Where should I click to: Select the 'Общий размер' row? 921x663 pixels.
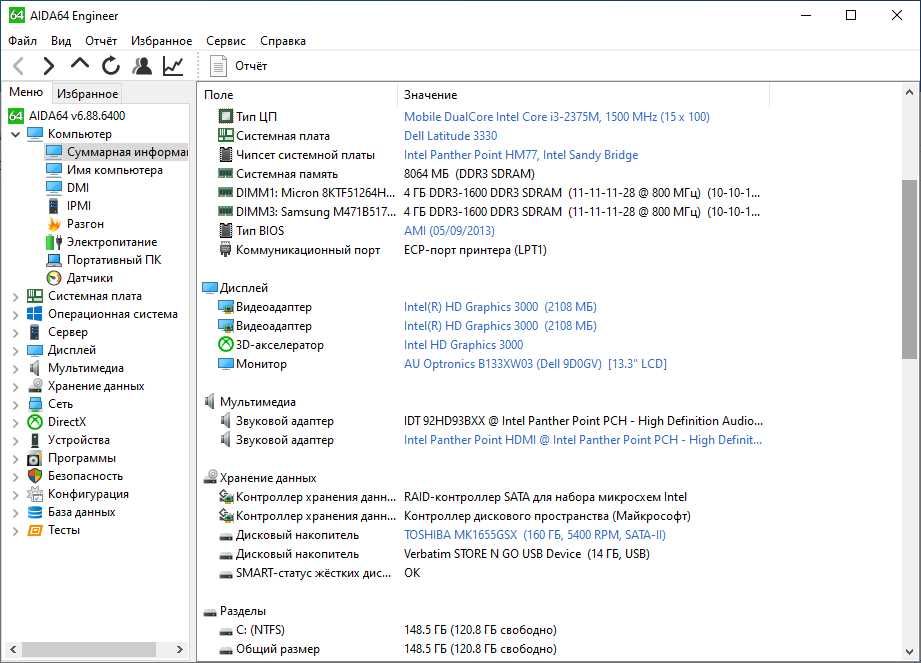click(x=387, y=649)
